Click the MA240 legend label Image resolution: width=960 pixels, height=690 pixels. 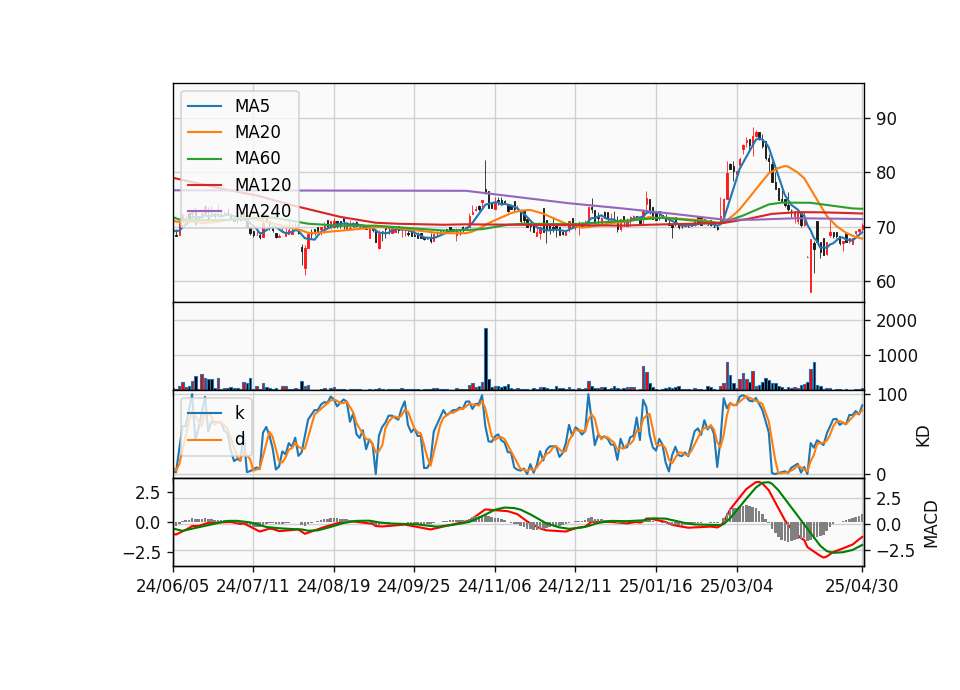[x=263, y=211]
